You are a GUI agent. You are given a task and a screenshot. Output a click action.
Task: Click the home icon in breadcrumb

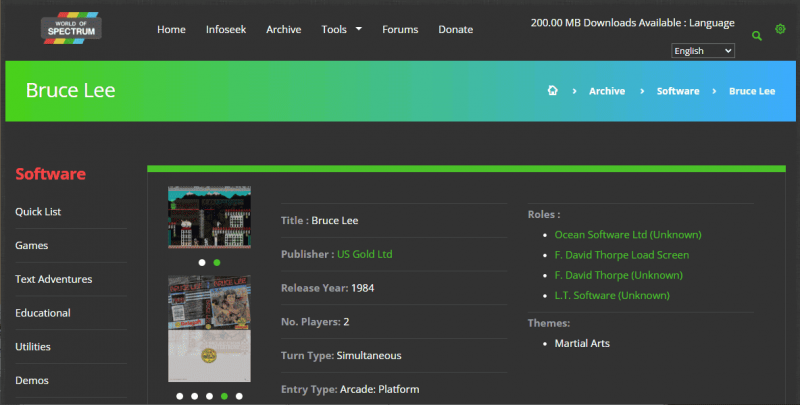552,91
